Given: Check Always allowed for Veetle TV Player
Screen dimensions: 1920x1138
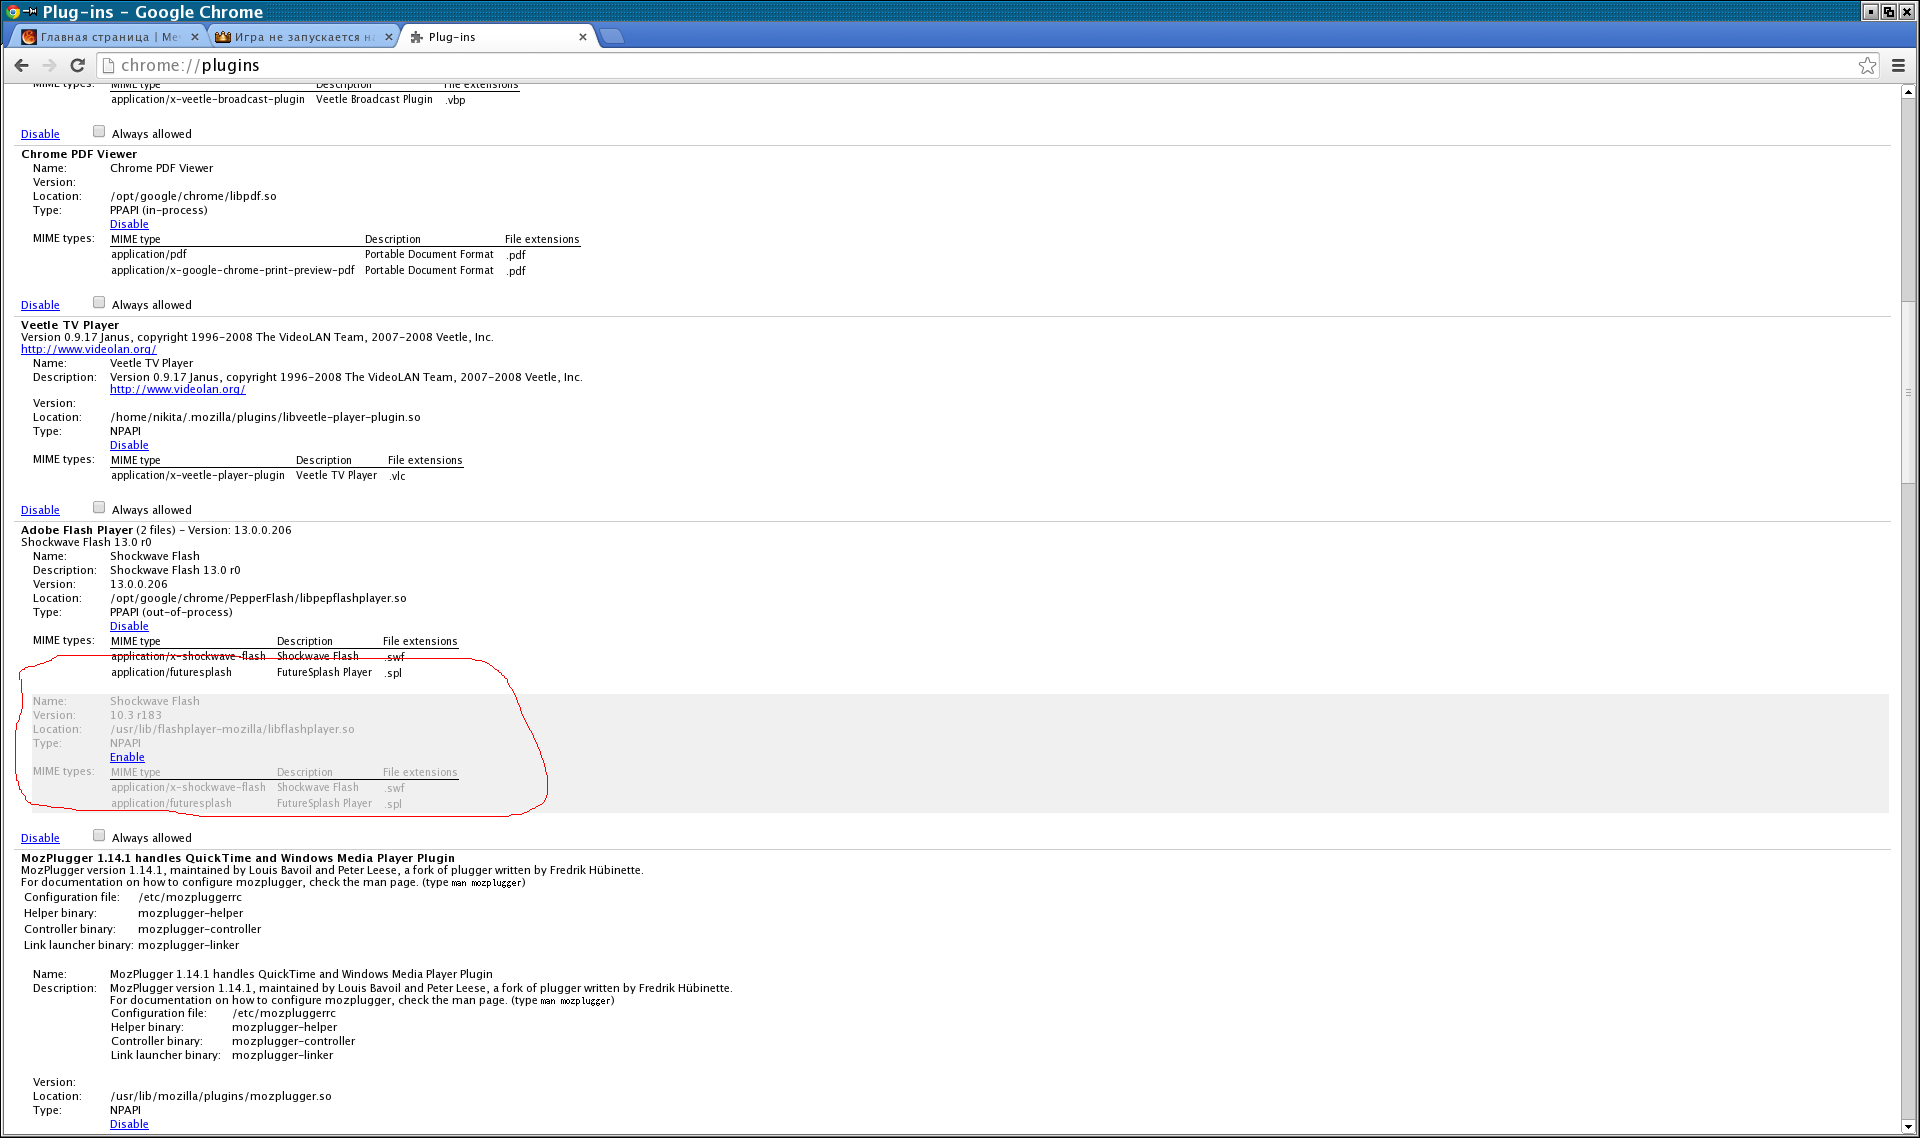Looking at the screenshot, I should pyautogui.click(x=99, y=507).
